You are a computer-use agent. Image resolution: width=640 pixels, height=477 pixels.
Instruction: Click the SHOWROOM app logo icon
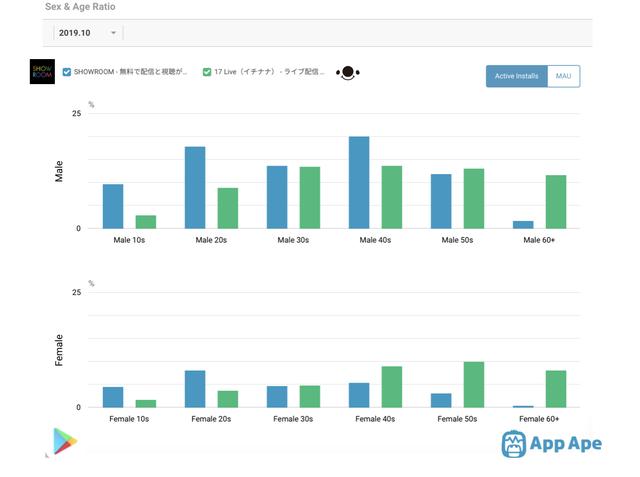(42, 72)
